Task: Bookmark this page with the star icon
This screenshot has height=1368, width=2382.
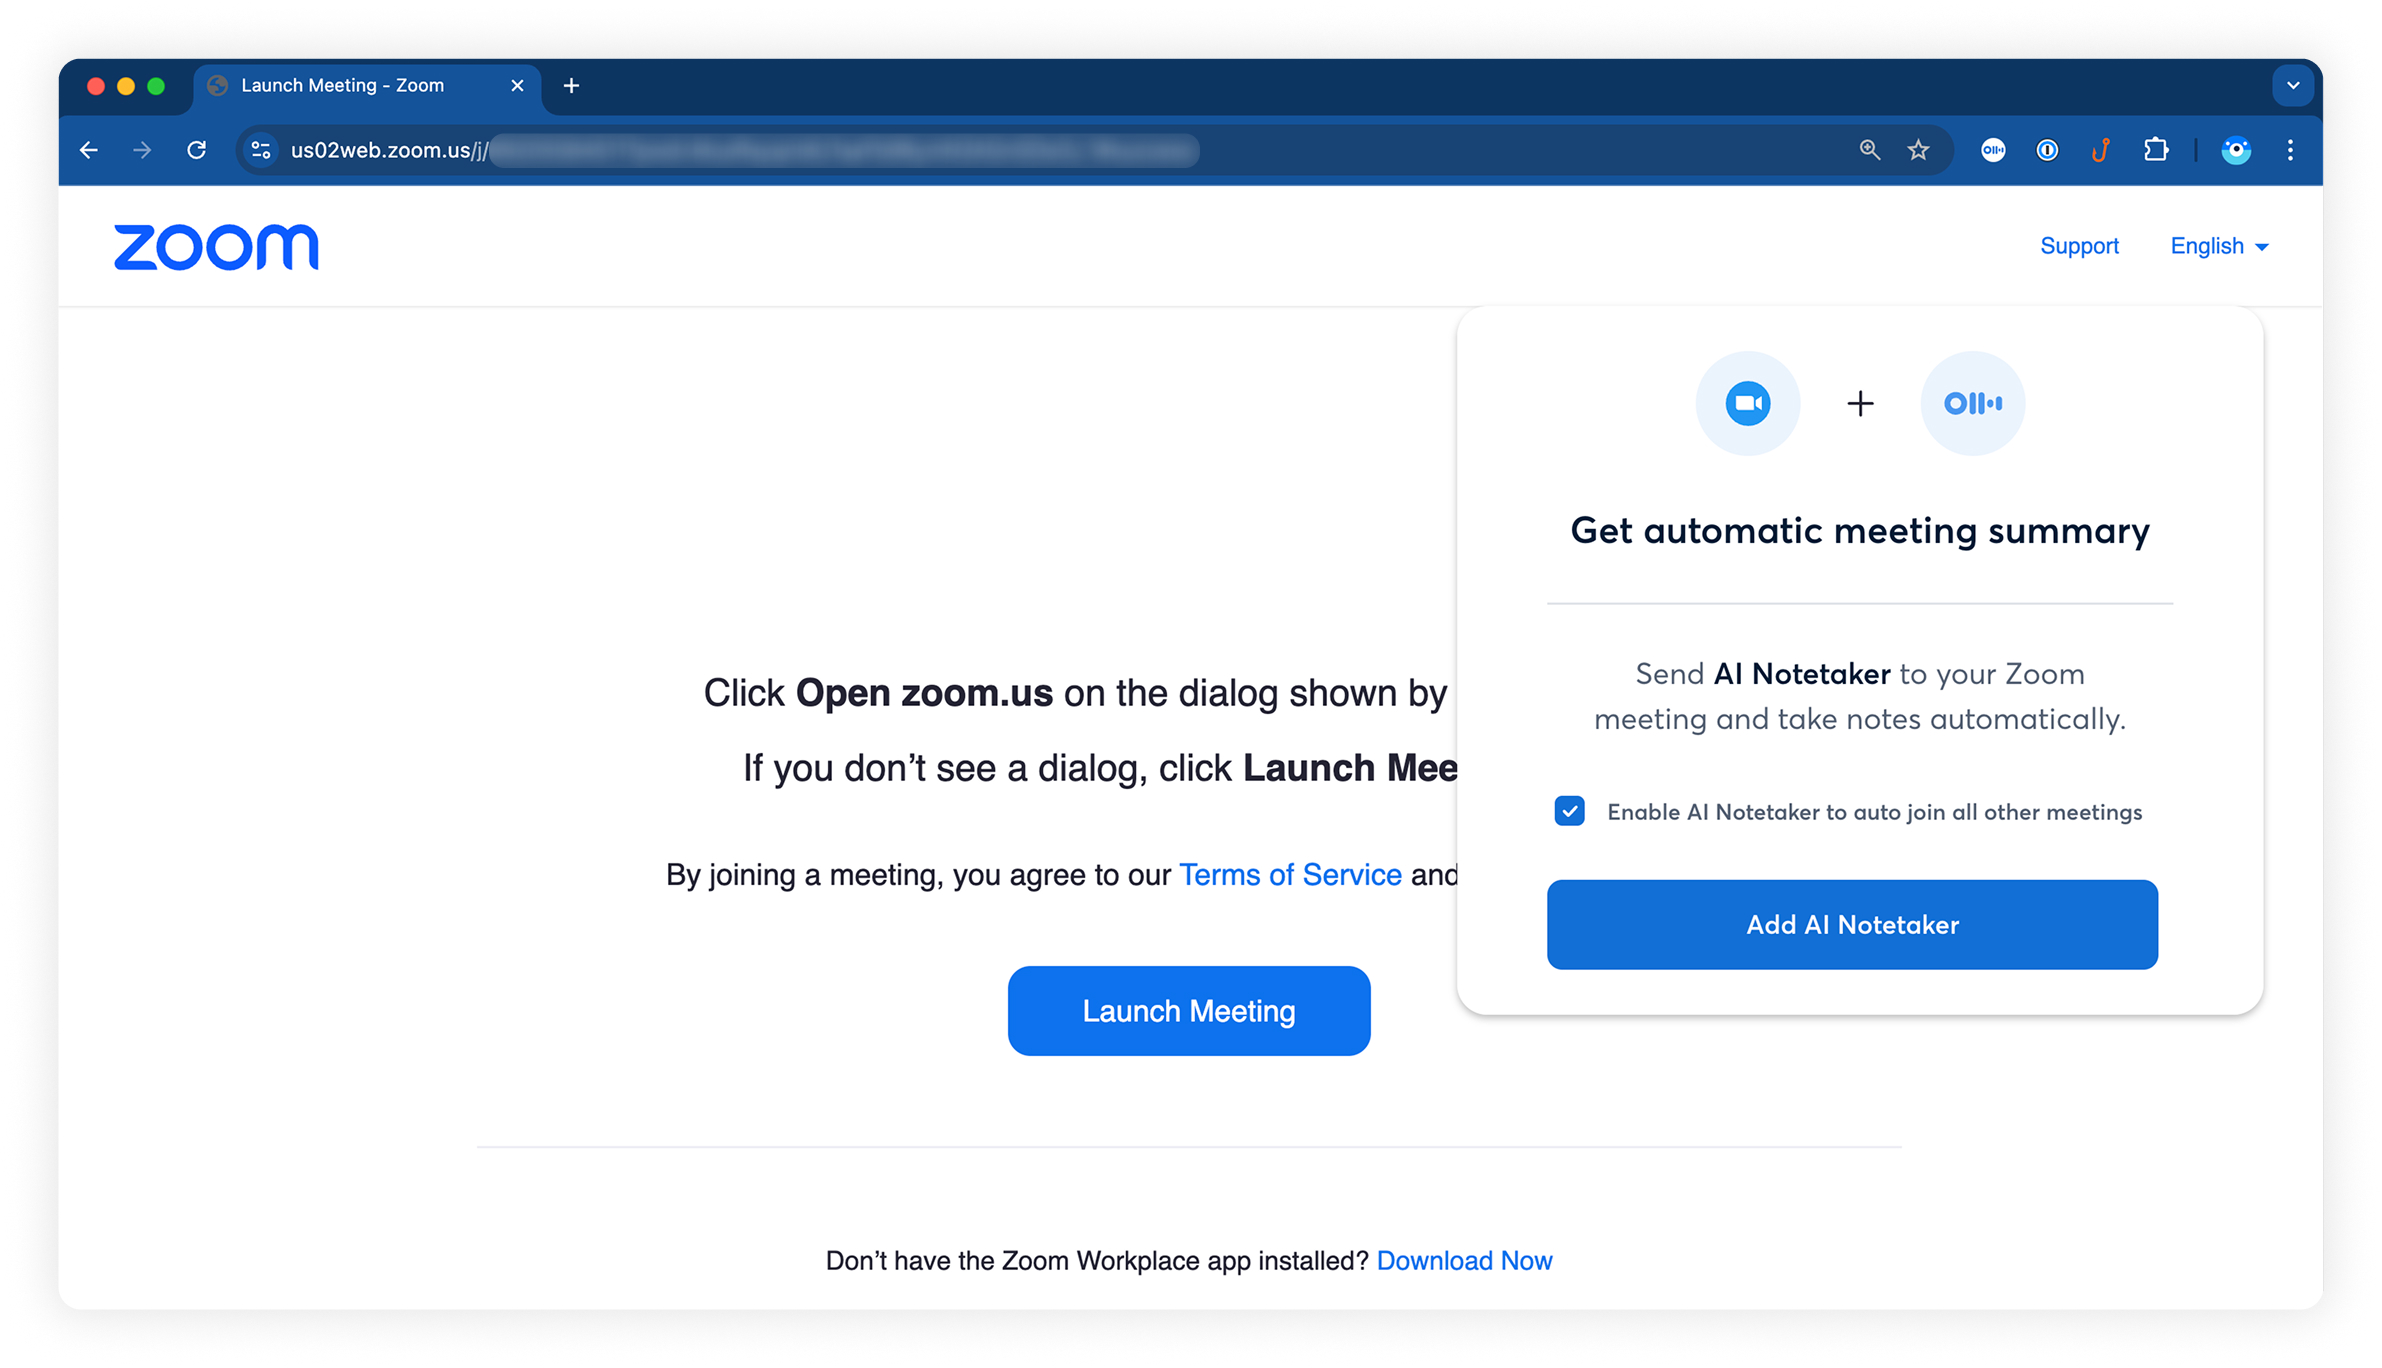Action: coord(1918,150)
